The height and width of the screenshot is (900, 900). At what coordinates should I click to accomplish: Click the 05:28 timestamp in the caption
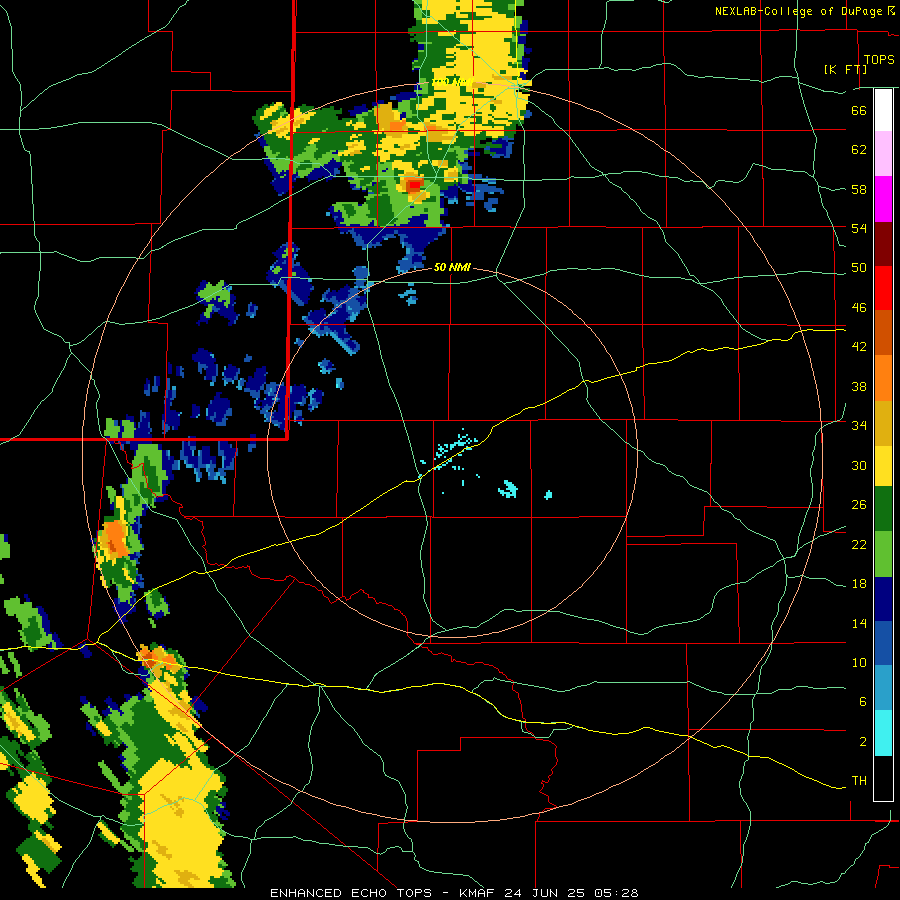click(616, 893)
